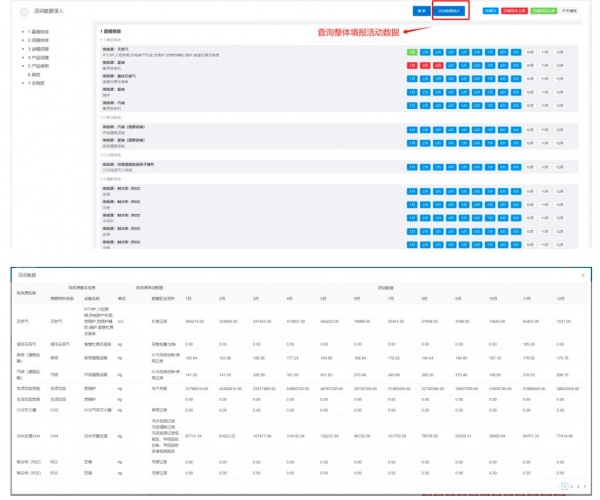Viewport: 600px width, 500px height.
Task: Open 3月 button in 柴油（道路运输）row
Action: 438,143
